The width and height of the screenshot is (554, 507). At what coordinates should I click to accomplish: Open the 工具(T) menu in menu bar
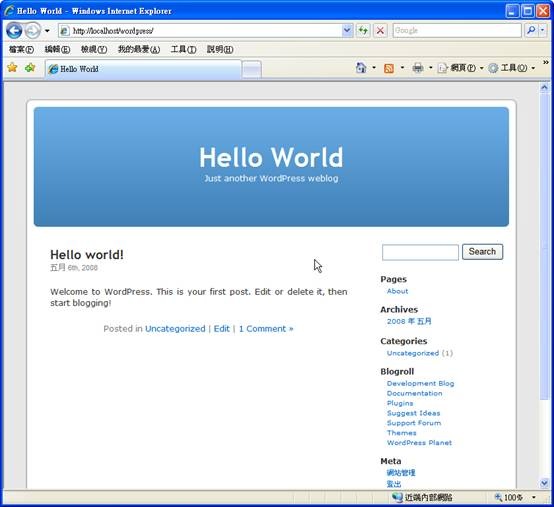[x=183, y=49]
